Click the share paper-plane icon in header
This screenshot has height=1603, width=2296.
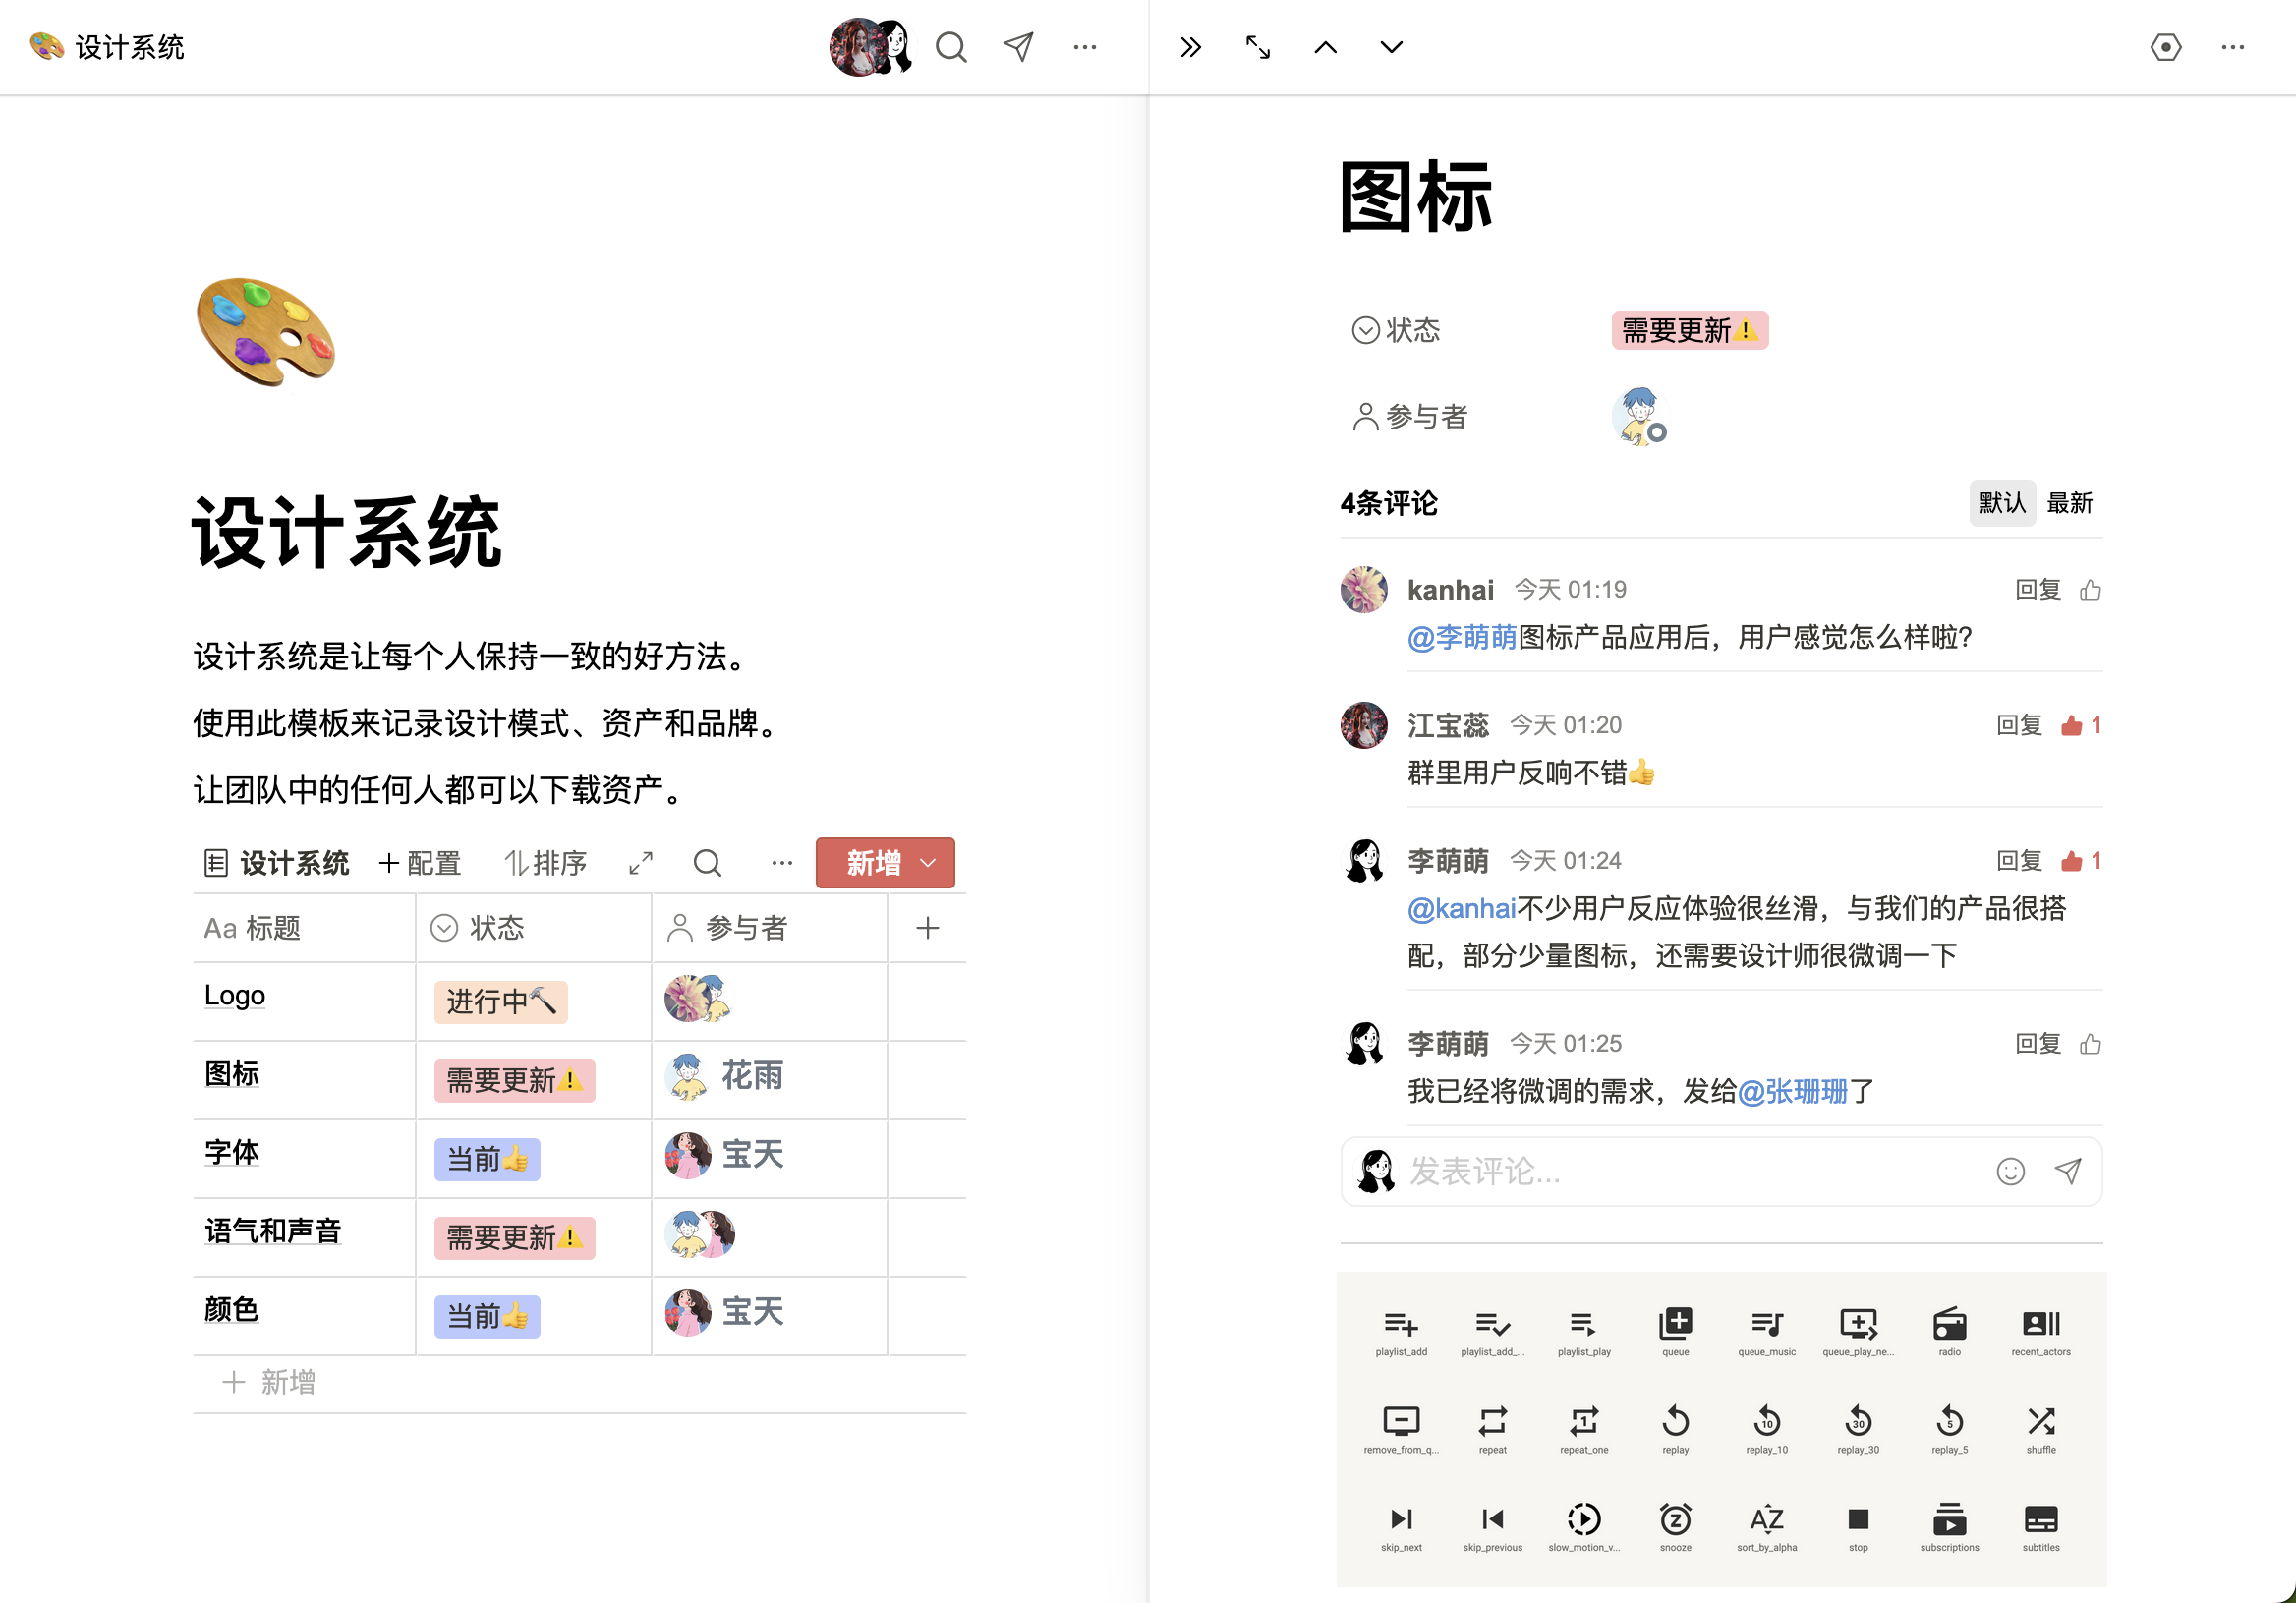click(x=1018, y=47)
